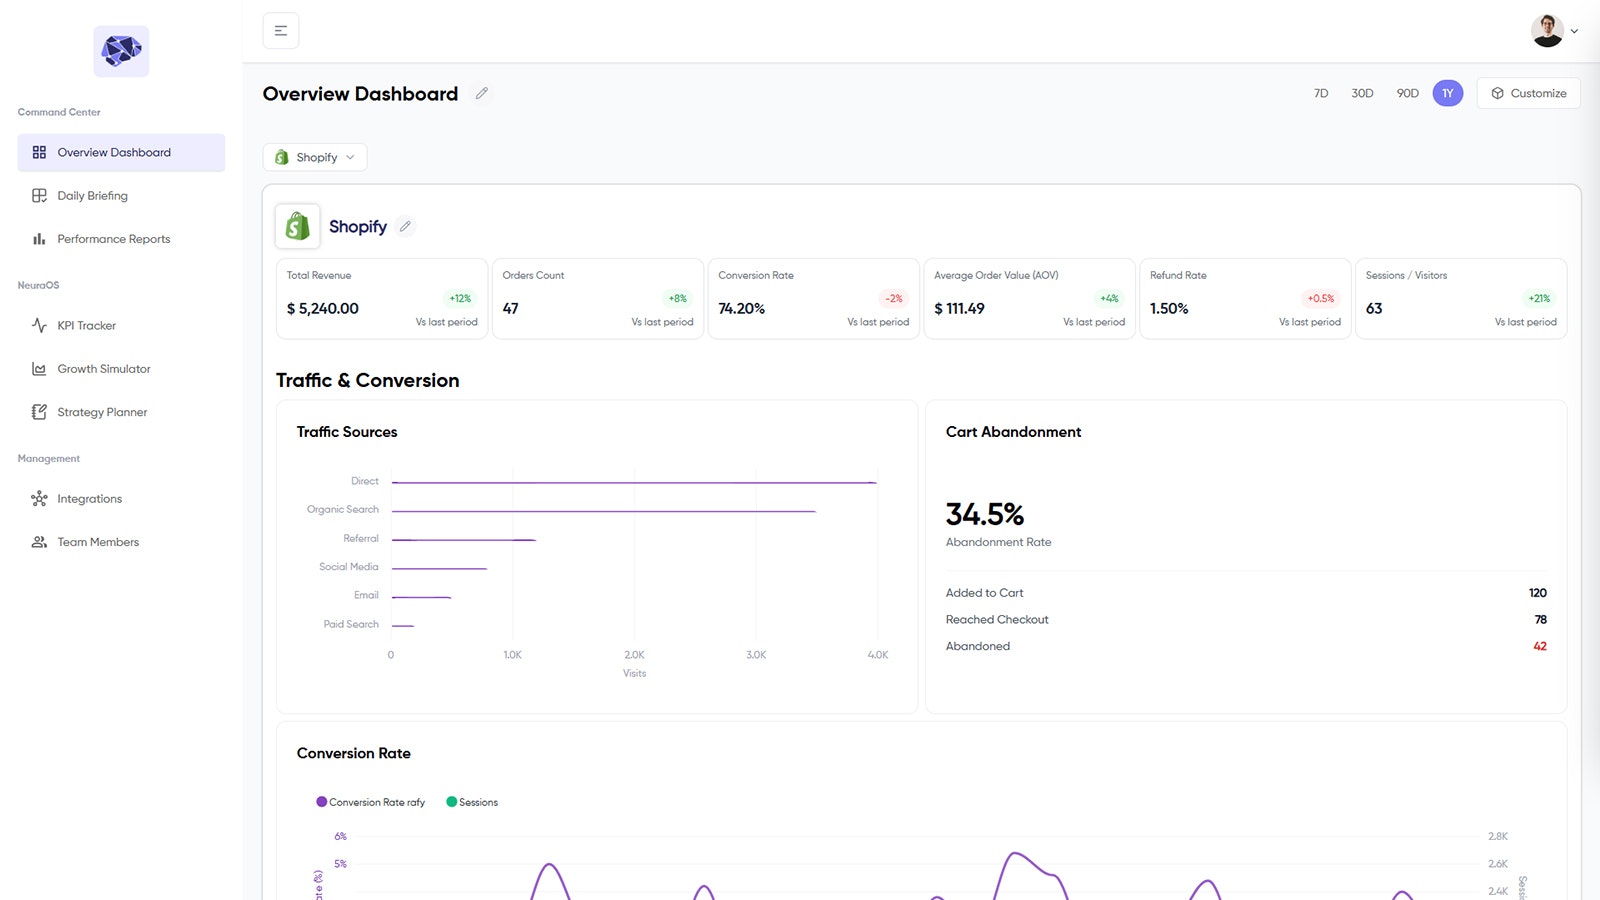The image size is (1600, 900).
Task: Click the Traffic Sources card title
Action: [x=347, y=432]
